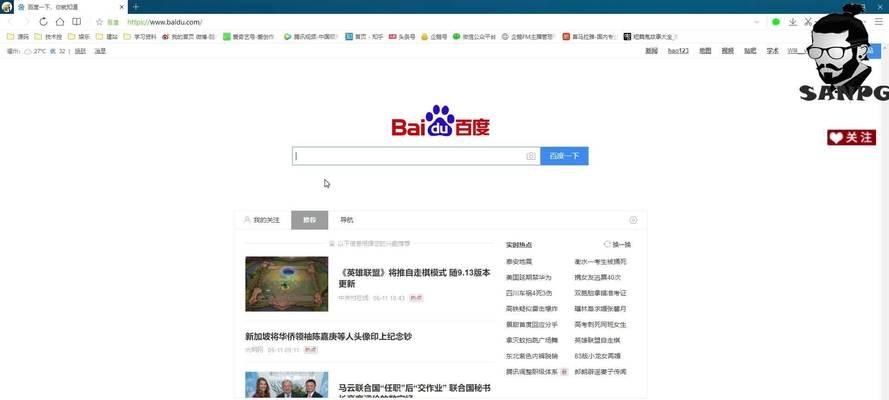This screenshot has width=889, height=400.
Task: Open the Himalaya 喜马拉雅 bookmark
Action: [x=589, y=37]
